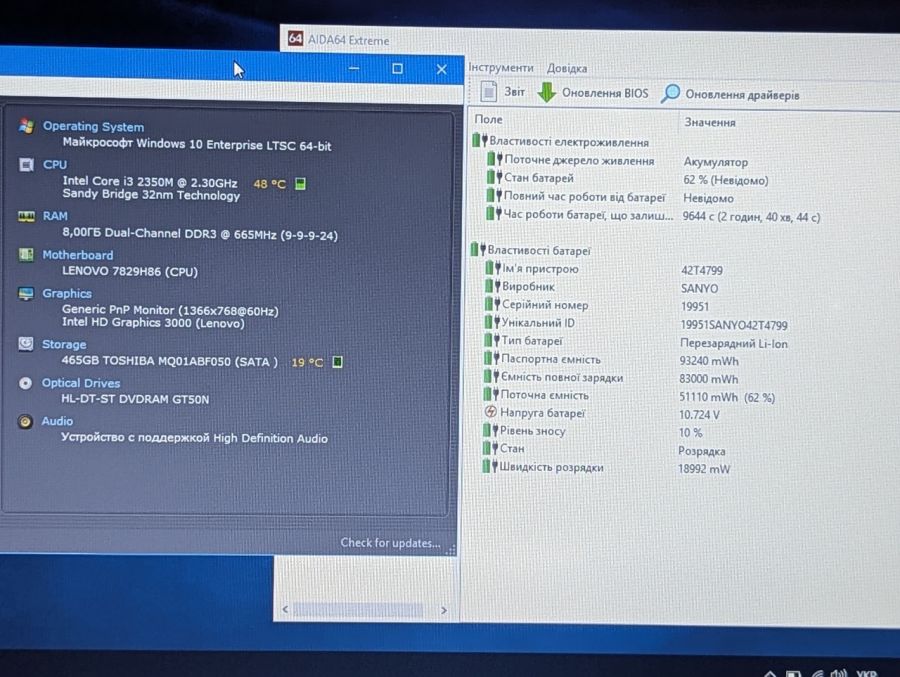Viewport: 900px width, 677px height.
Task: Click the value 19951SANYO42T4799
Action: [x=734, y=325]
